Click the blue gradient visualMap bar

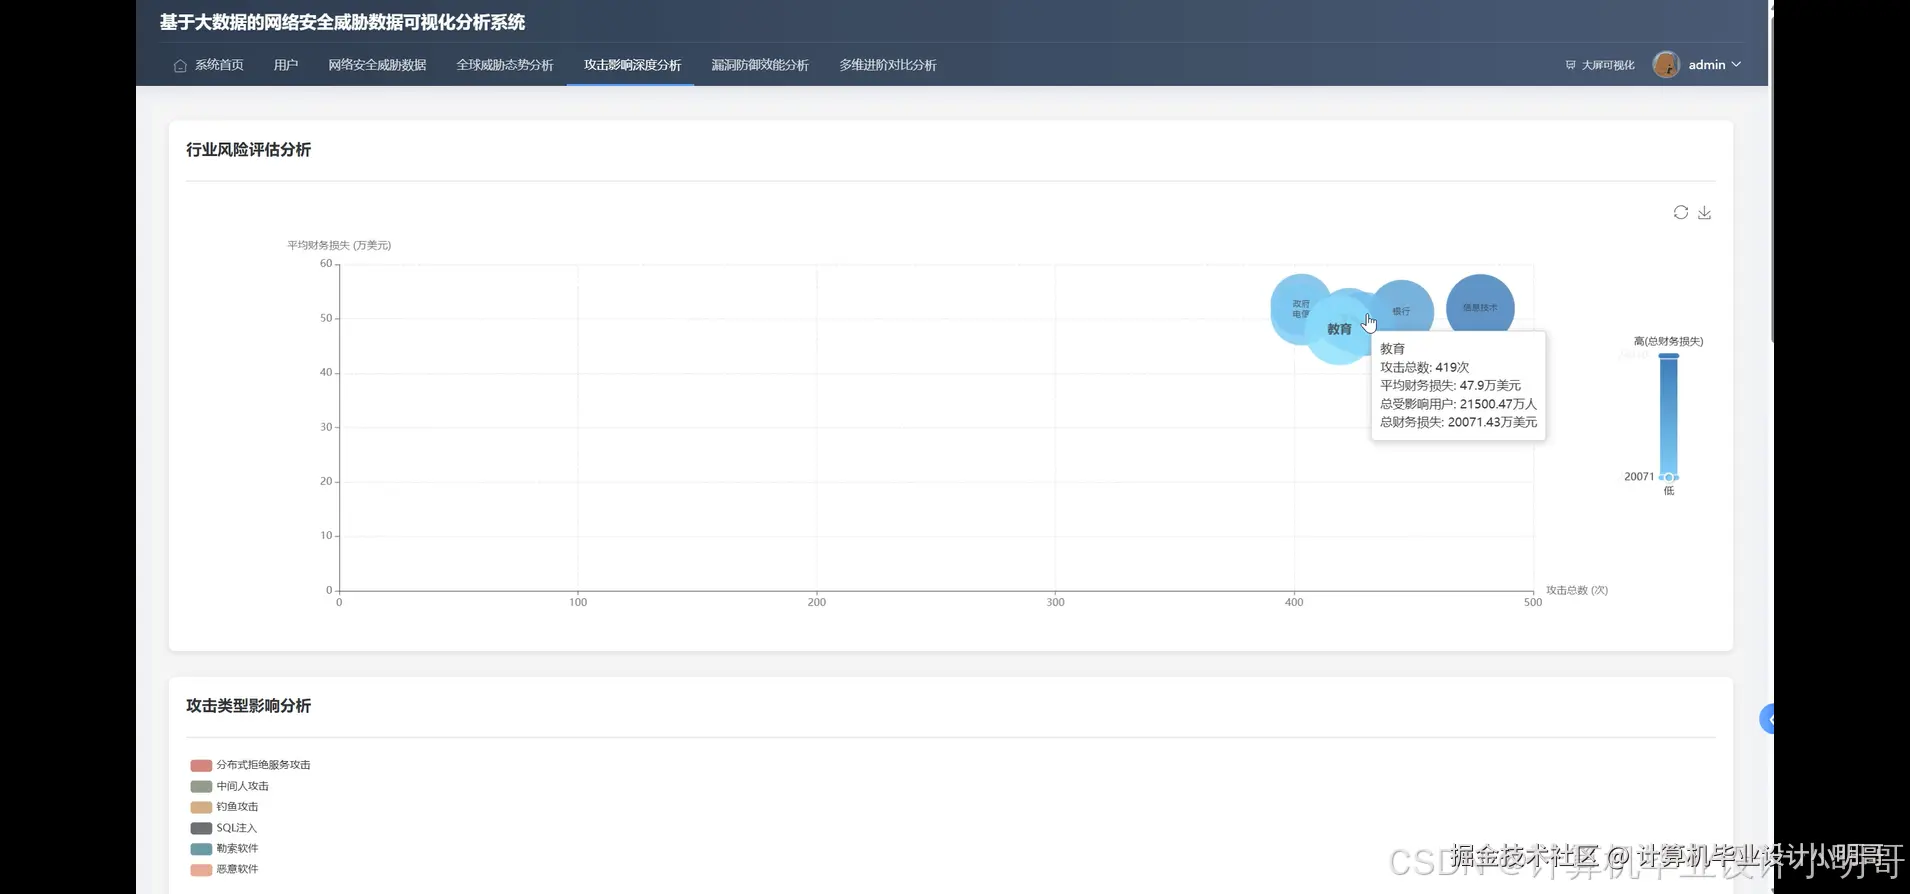pyautogui.click(x=1669, y=416)
